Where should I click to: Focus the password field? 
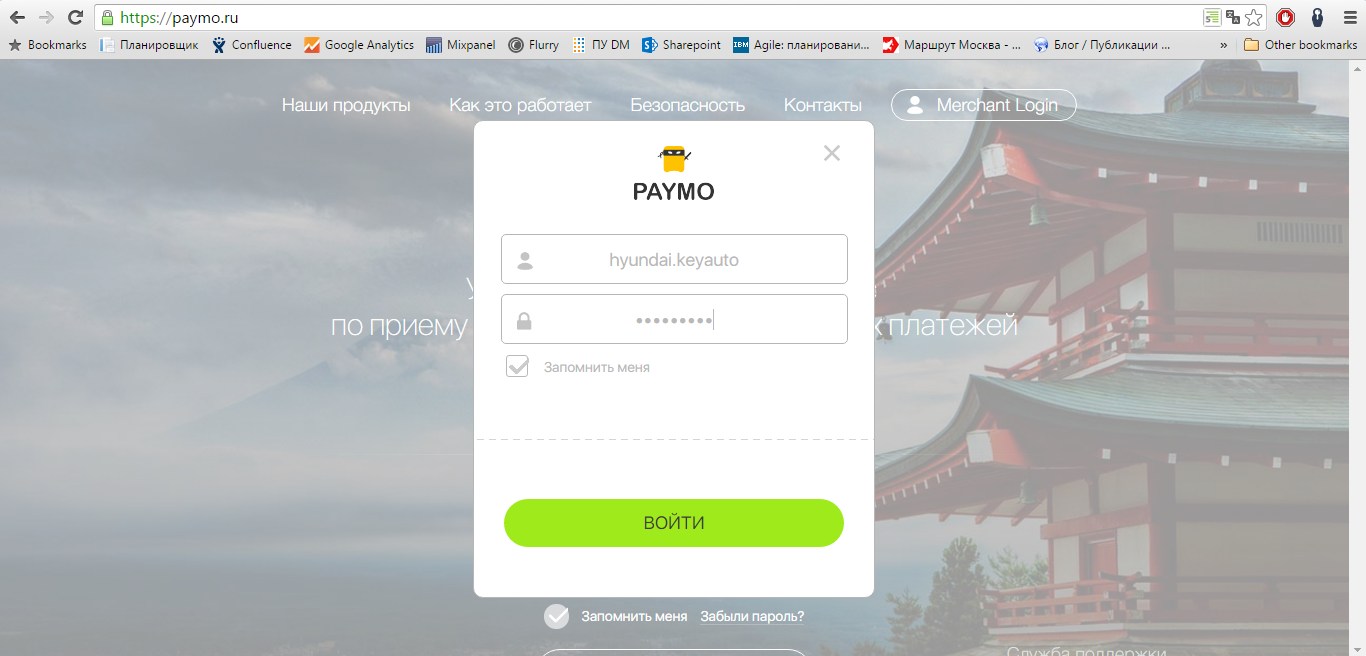[x=674, y=319]
